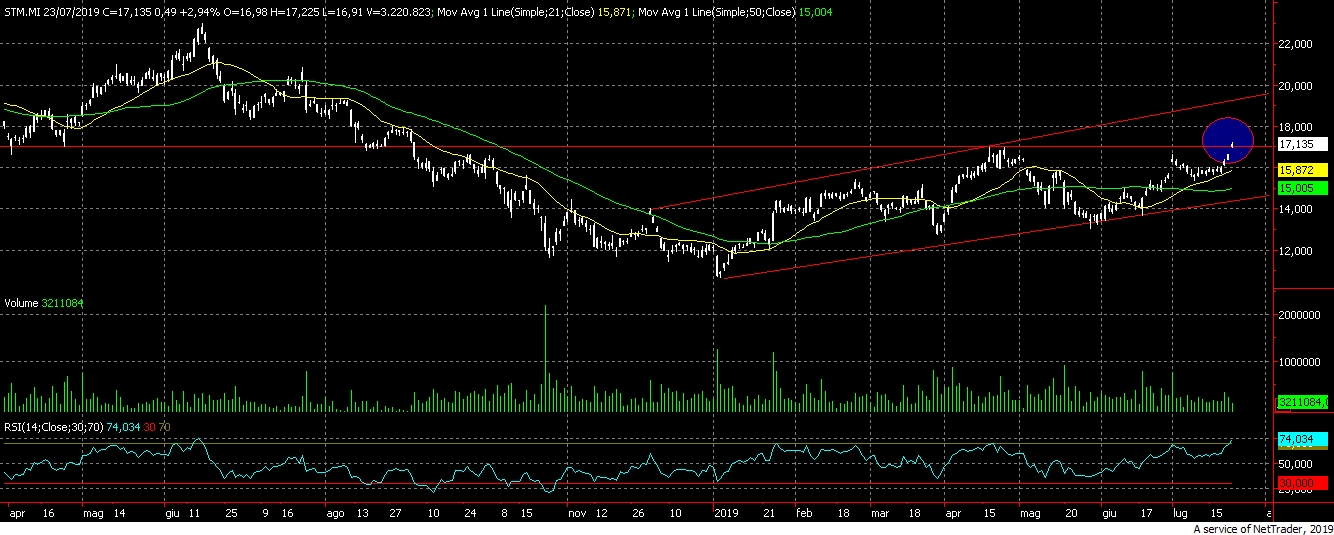
Task: Click the cyan 74,034 RSI value tag
Action: [x=1302, y=439]
